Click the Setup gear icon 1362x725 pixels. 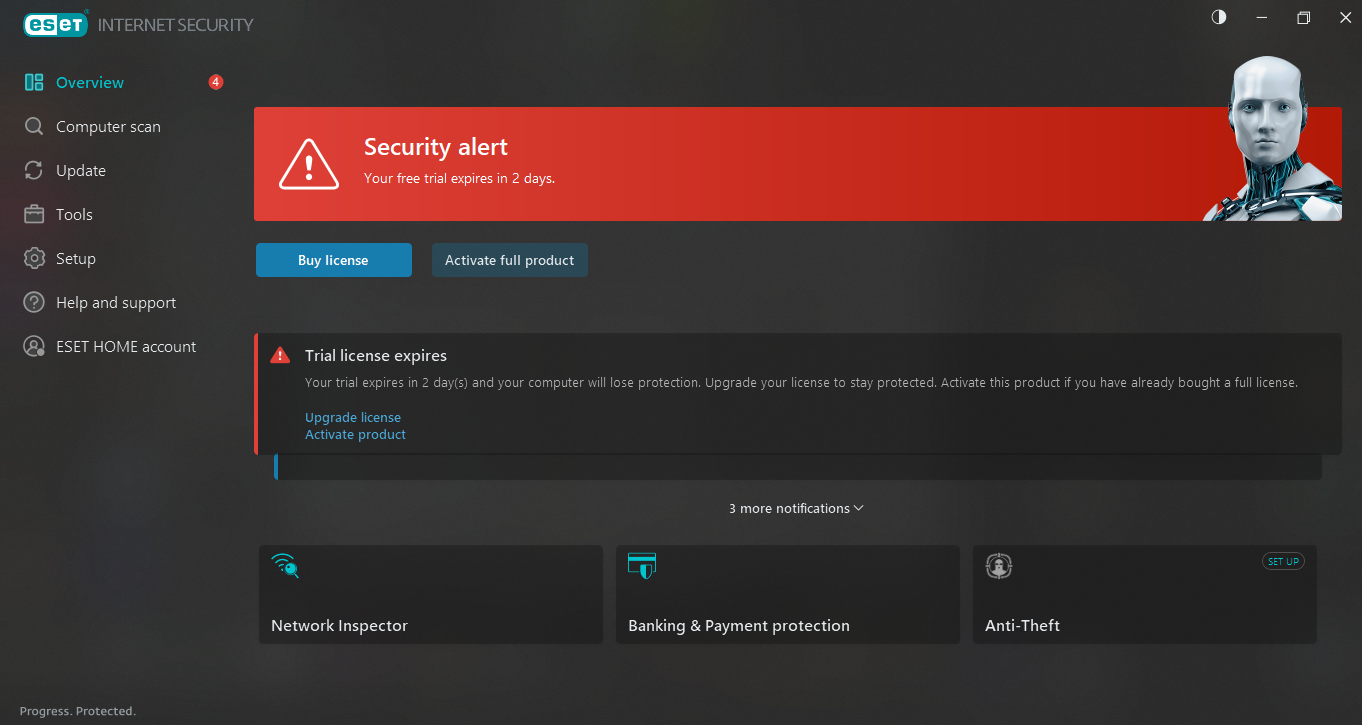pos(34,258)
